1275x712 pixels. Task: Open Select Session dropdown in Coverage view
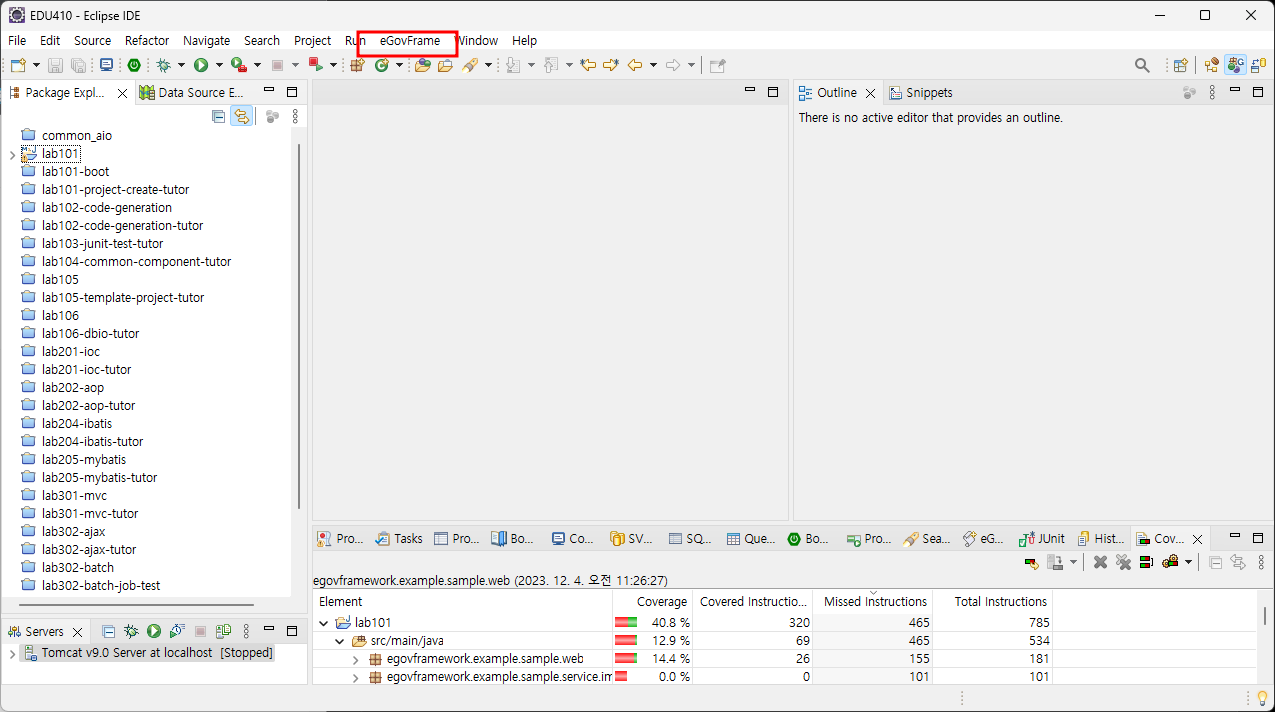(1188, 562)
